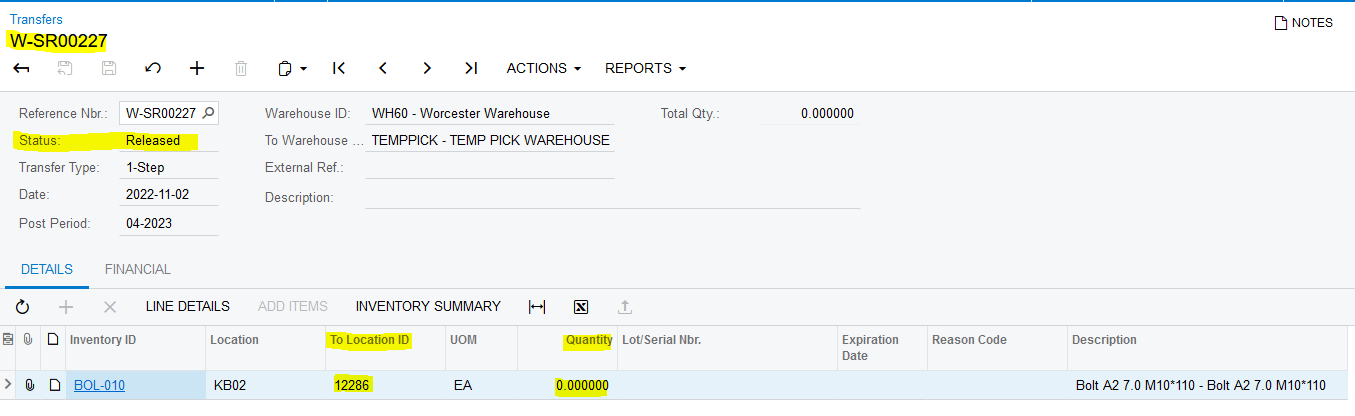Click the Reference Nbr. search field
Screen dimensions: 1355x416
point(161,113)
